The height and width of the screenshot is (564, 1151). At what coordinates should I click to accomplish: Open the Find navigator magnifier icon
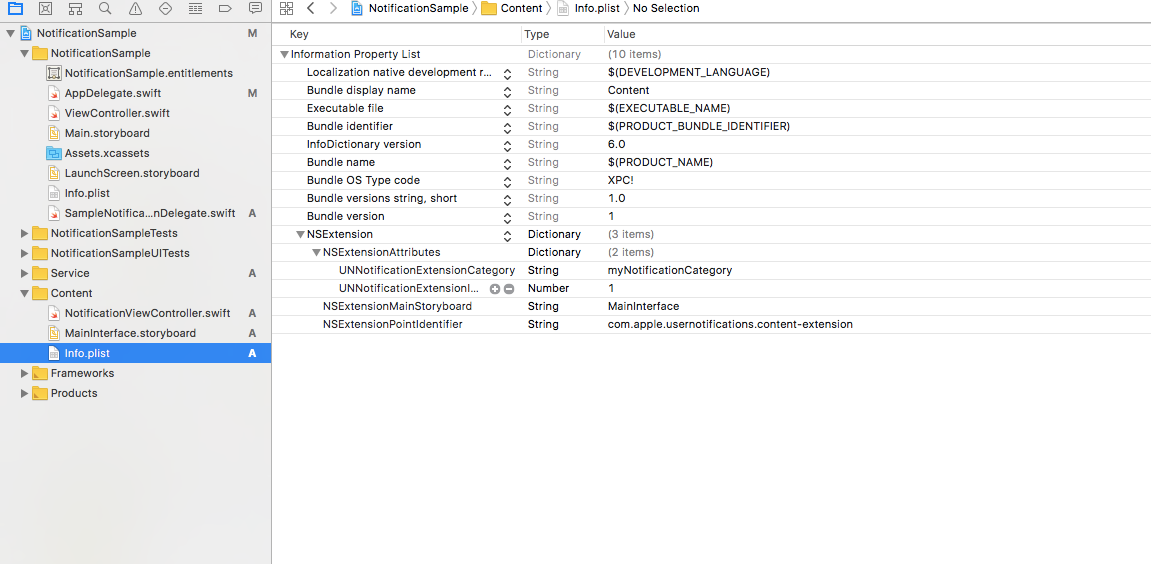(105, 9)
